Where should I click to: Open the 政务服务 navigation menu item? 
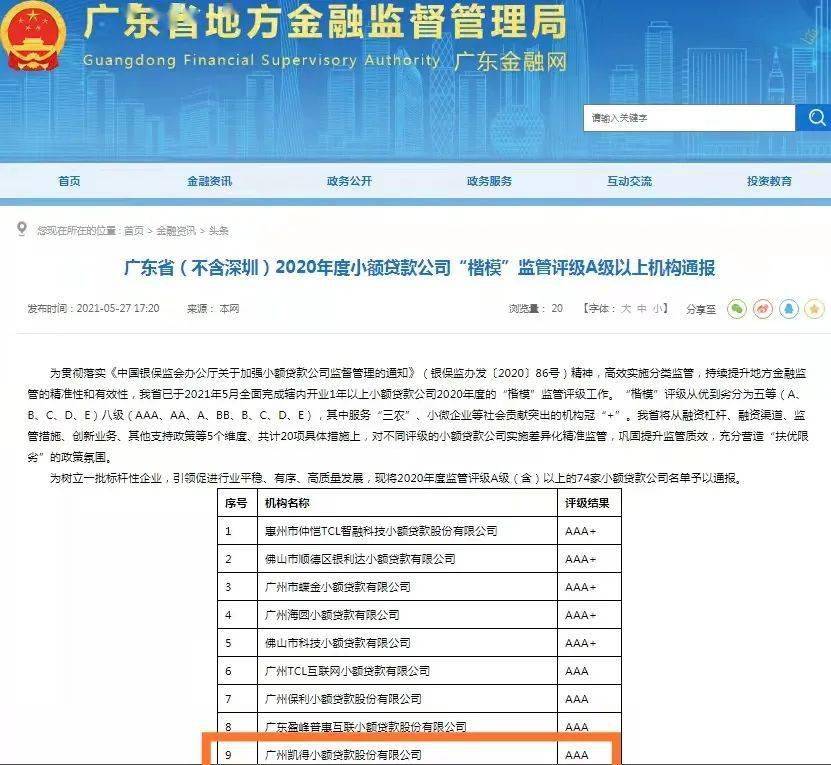tap(489, 181)
